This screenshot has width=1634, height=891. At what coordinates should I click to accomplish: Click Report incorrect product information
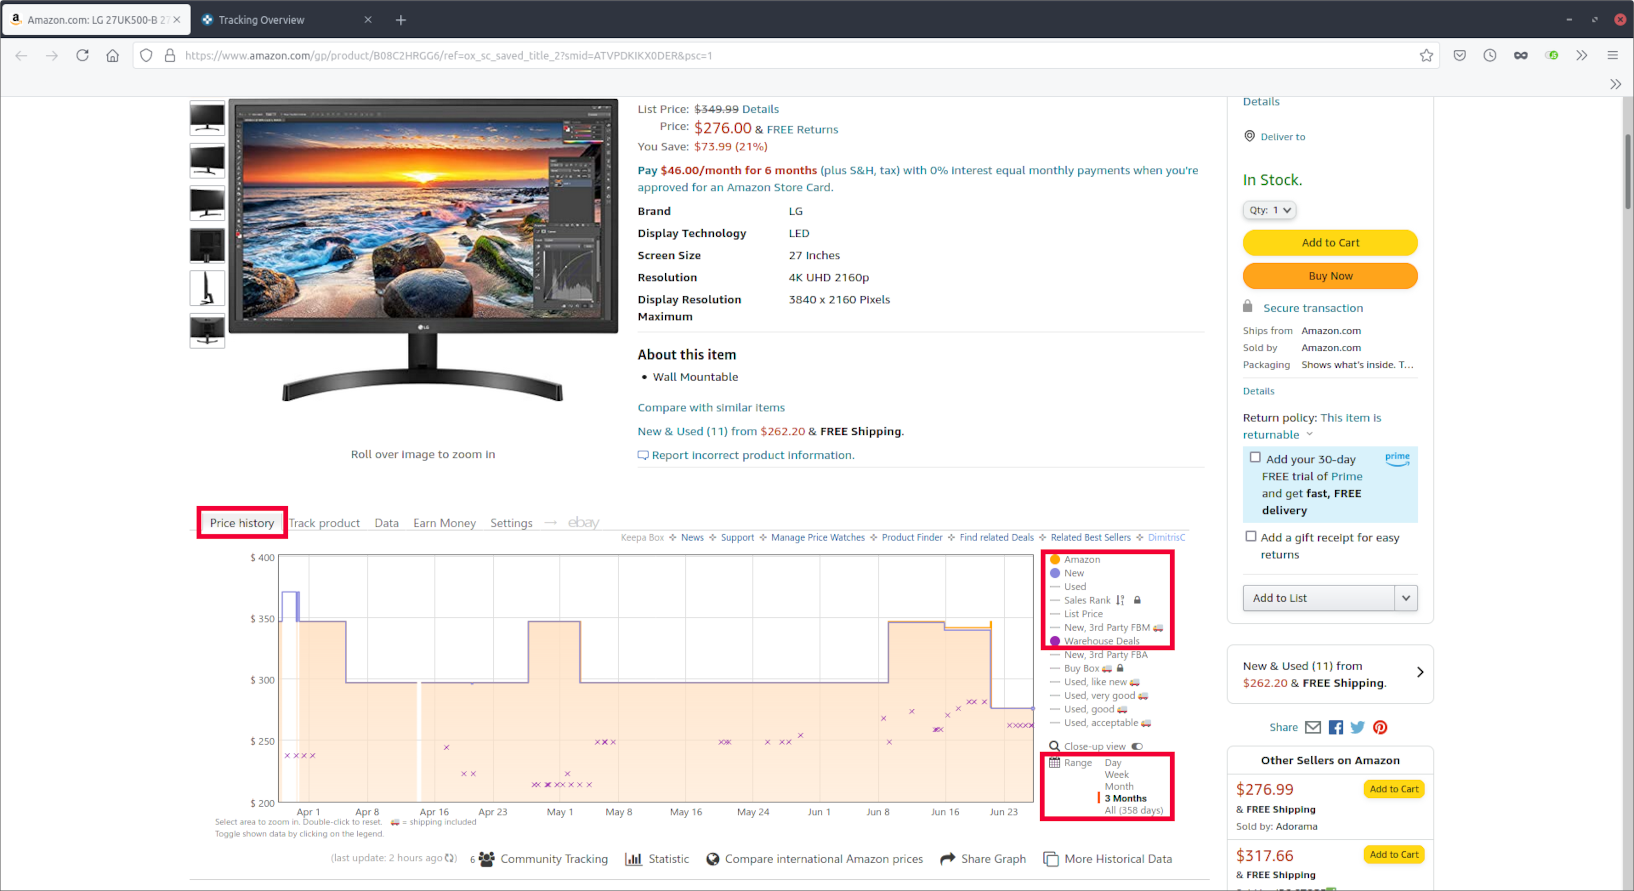[752, 455]
